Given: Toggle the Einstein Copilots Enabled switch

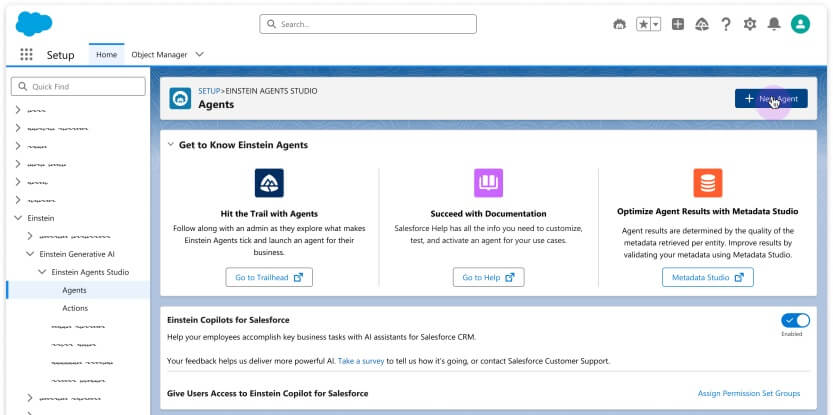Looking at the screenshot, I should (x=795, y=320).
